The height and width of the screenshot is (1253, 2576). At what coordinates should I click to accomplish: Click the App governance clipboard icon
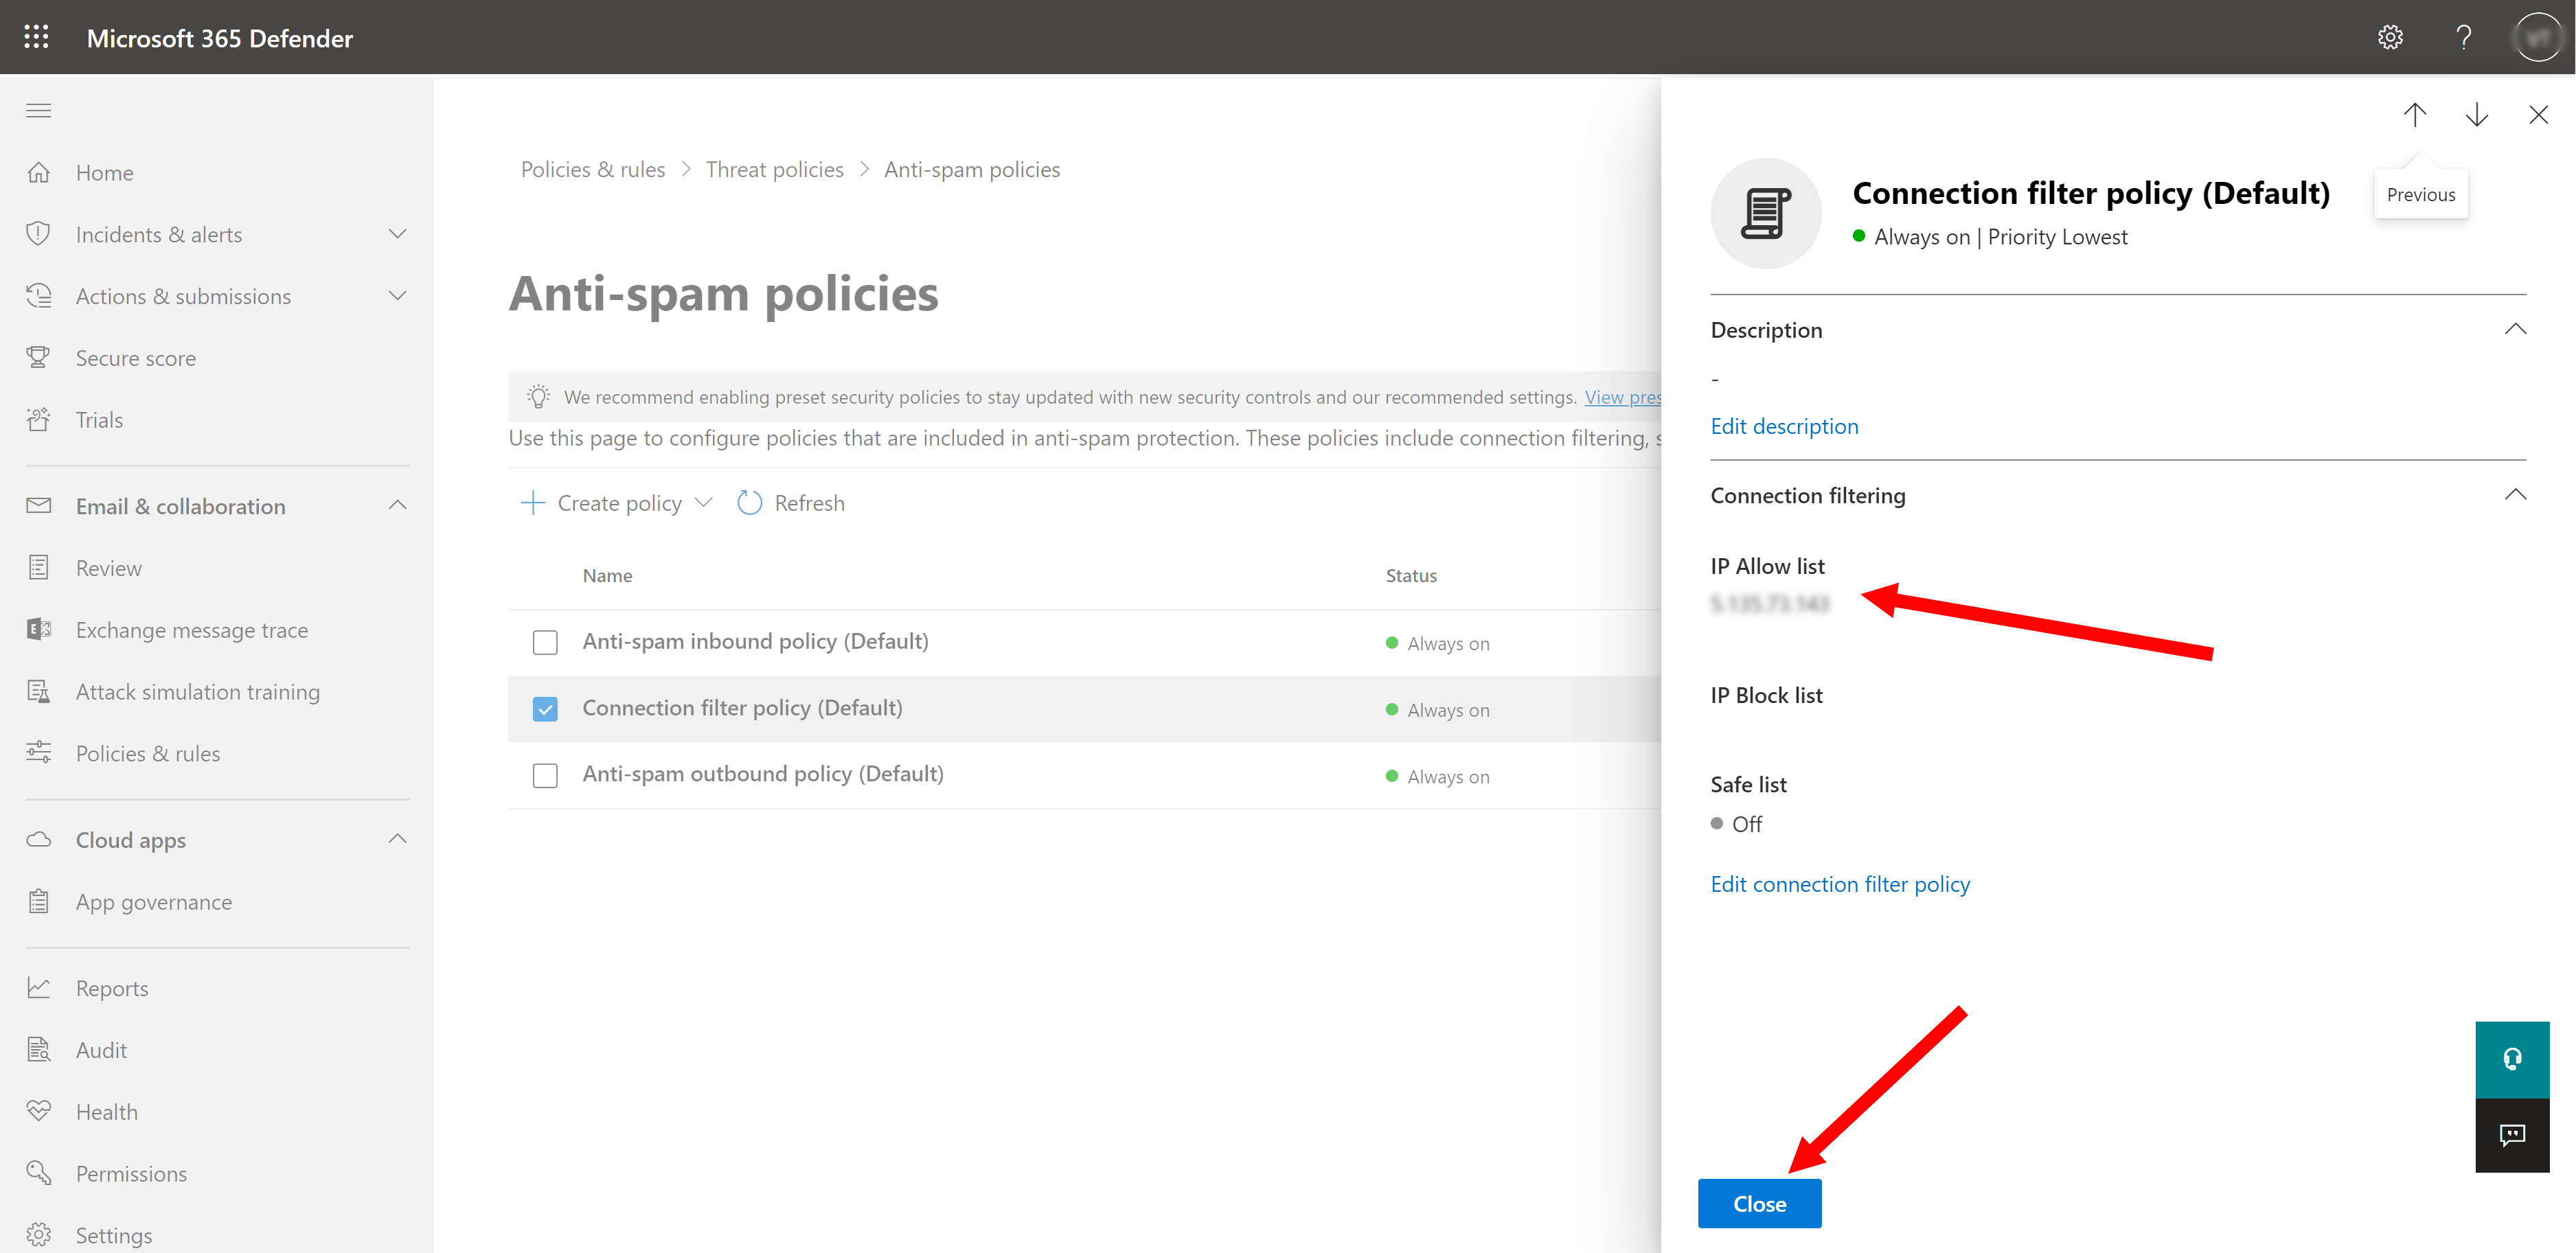[39, 902]
